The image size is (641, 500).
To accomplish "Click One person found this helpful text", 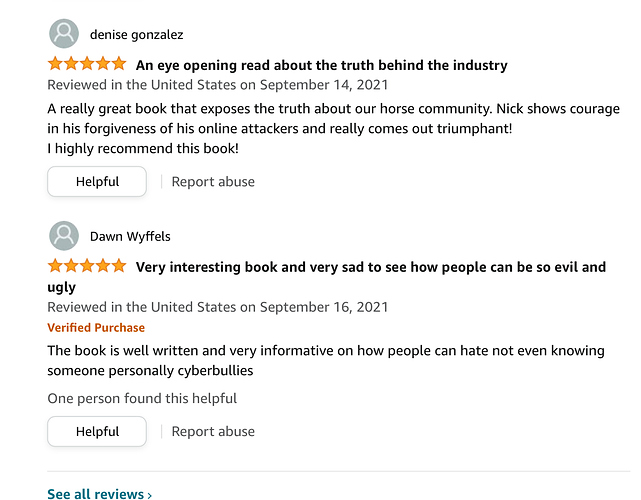I will point(142,398).
